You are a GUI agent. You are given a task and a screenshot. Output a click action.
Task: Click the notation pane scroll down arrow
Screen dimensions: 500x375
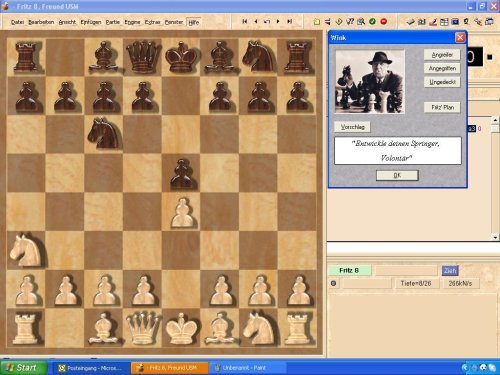coord(495,237)
